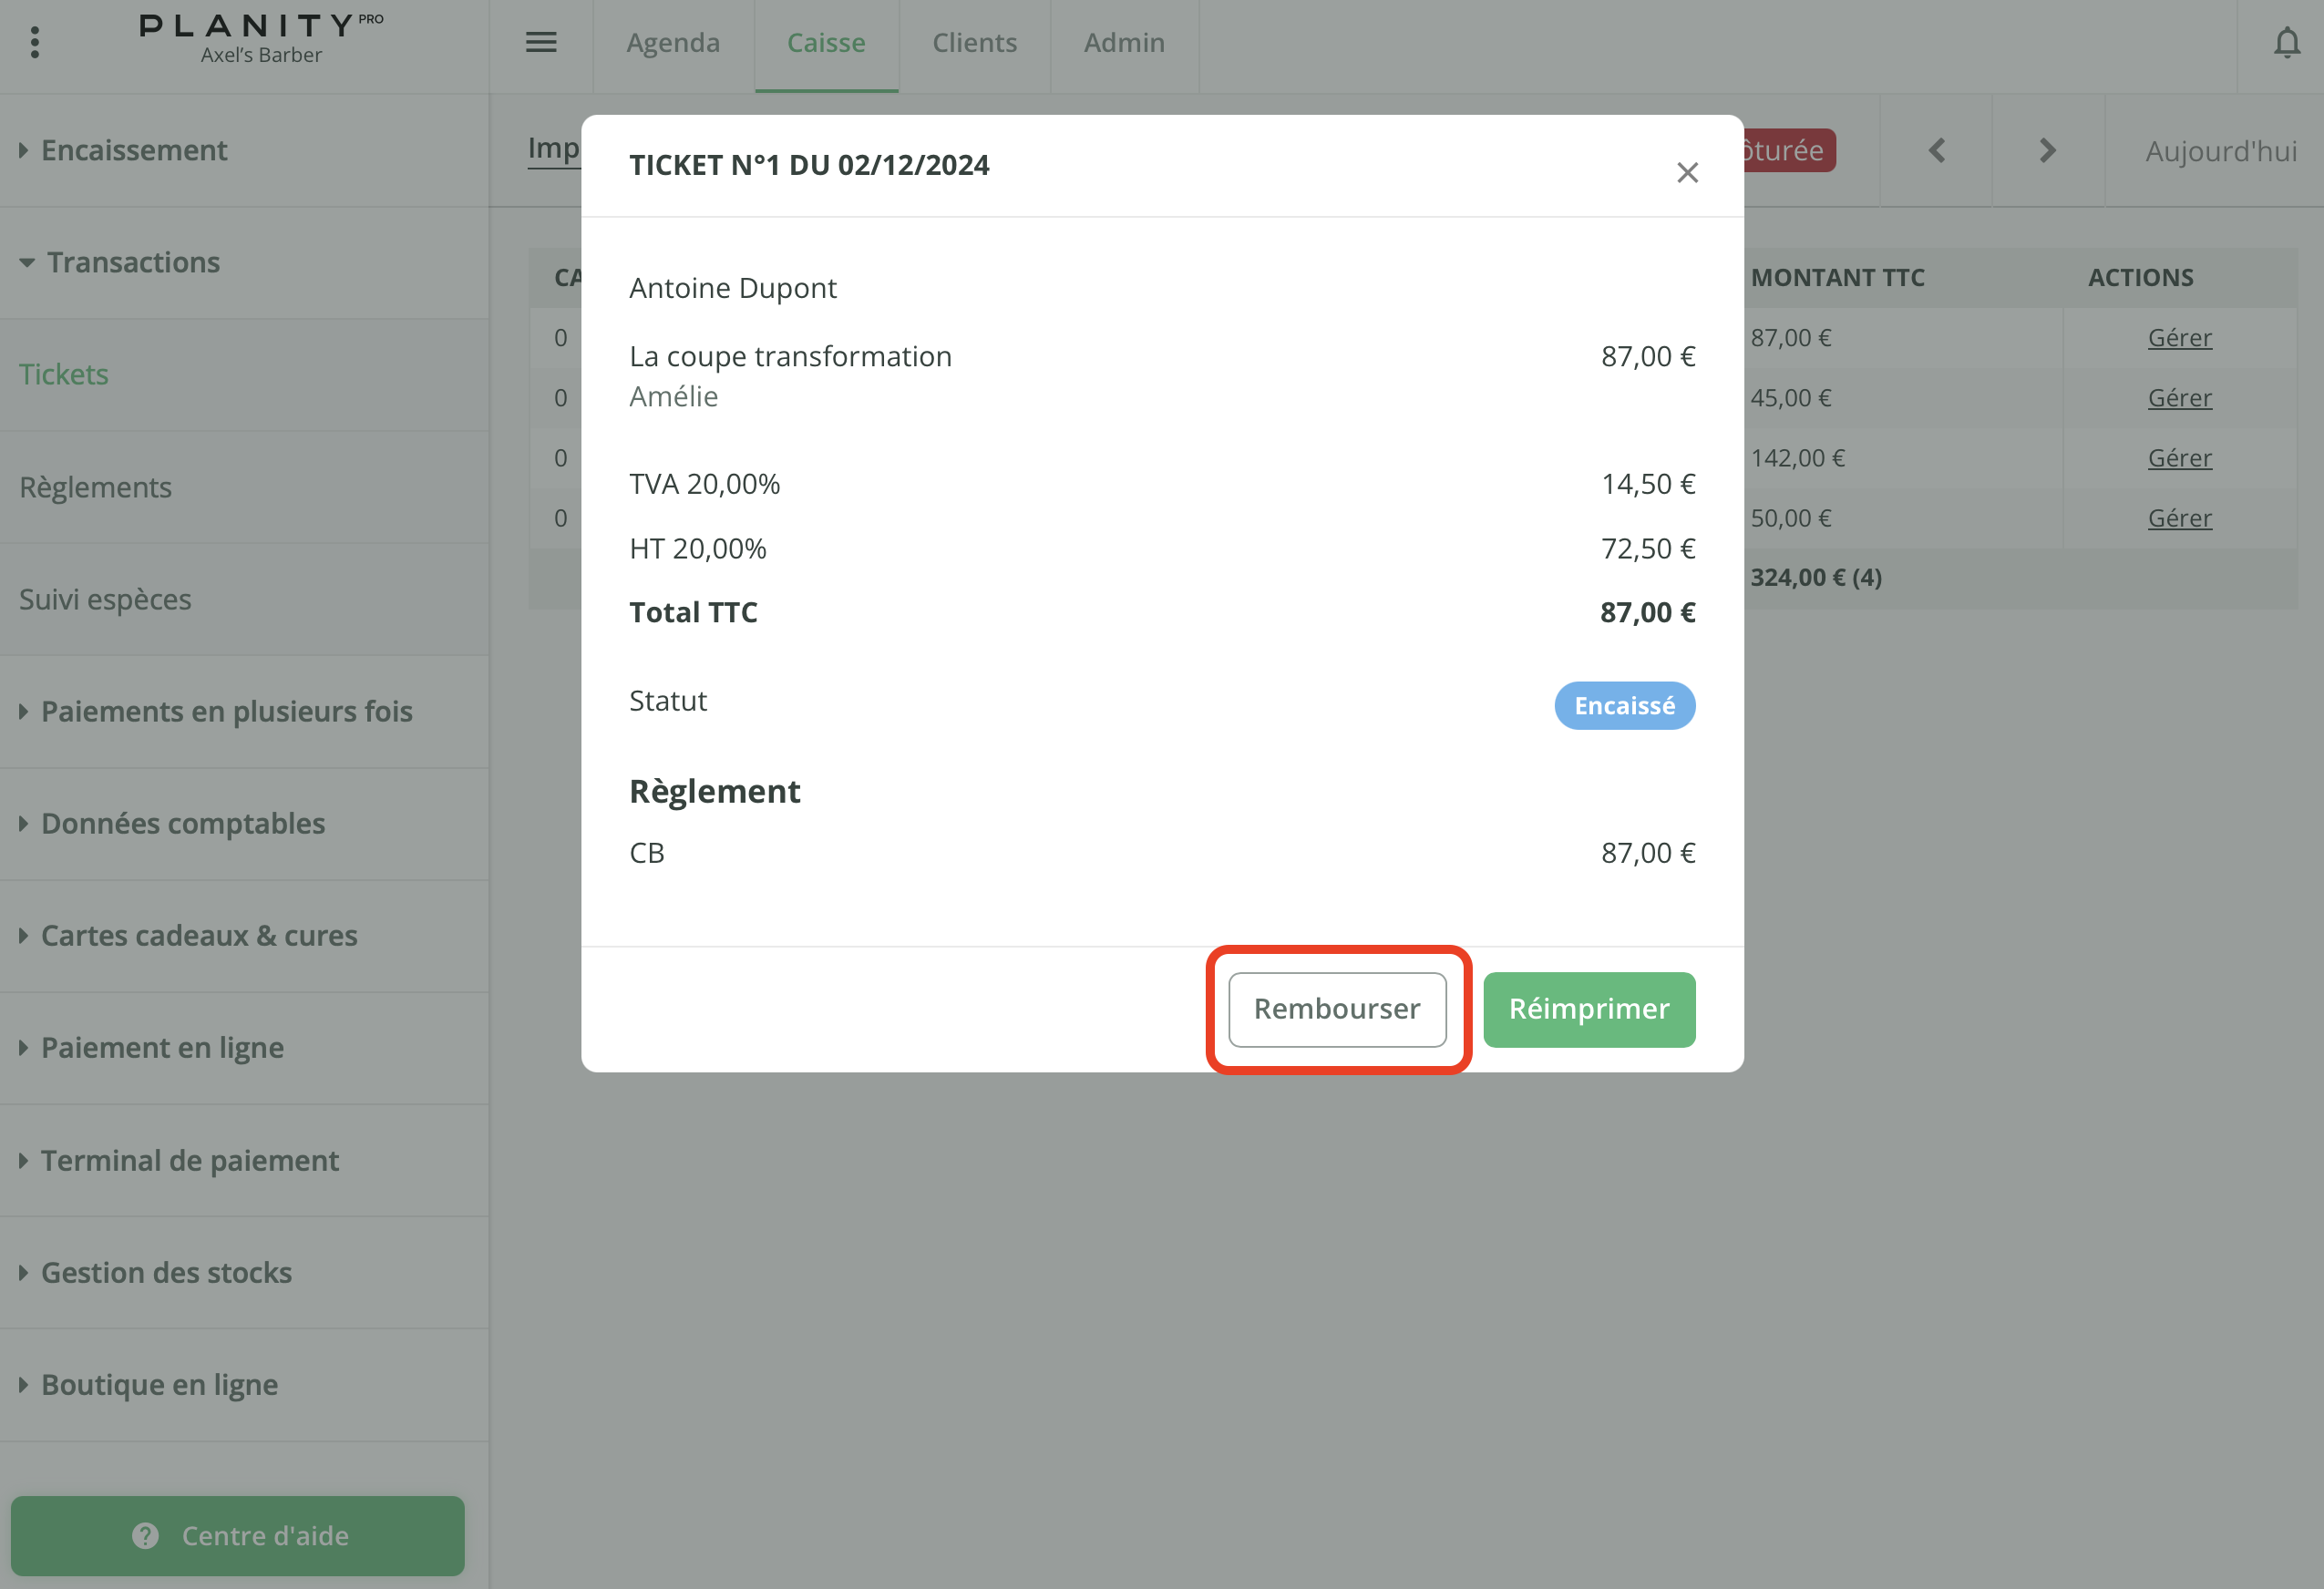Click Gérer link for 45,00 € ticket
The height and width of the screenshot is (1589, 2324).
point(2179,398)
